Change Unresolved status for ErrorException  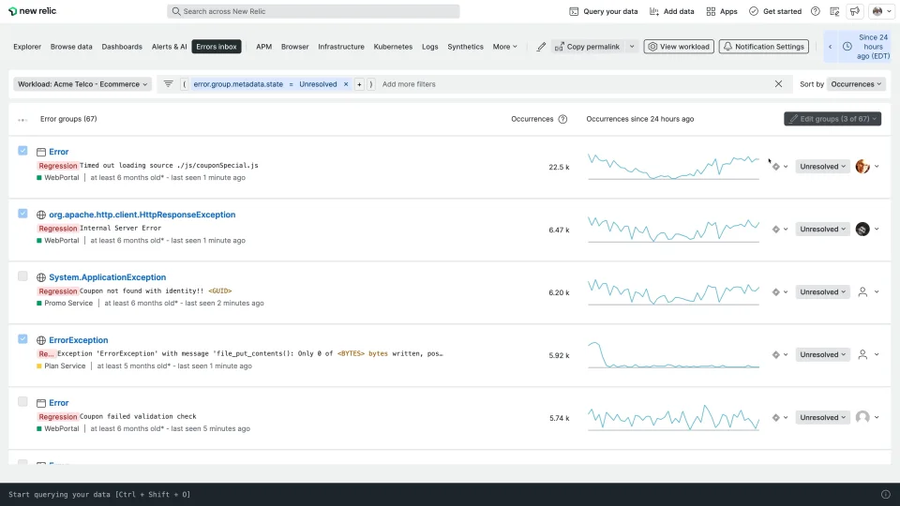(822, 355)
